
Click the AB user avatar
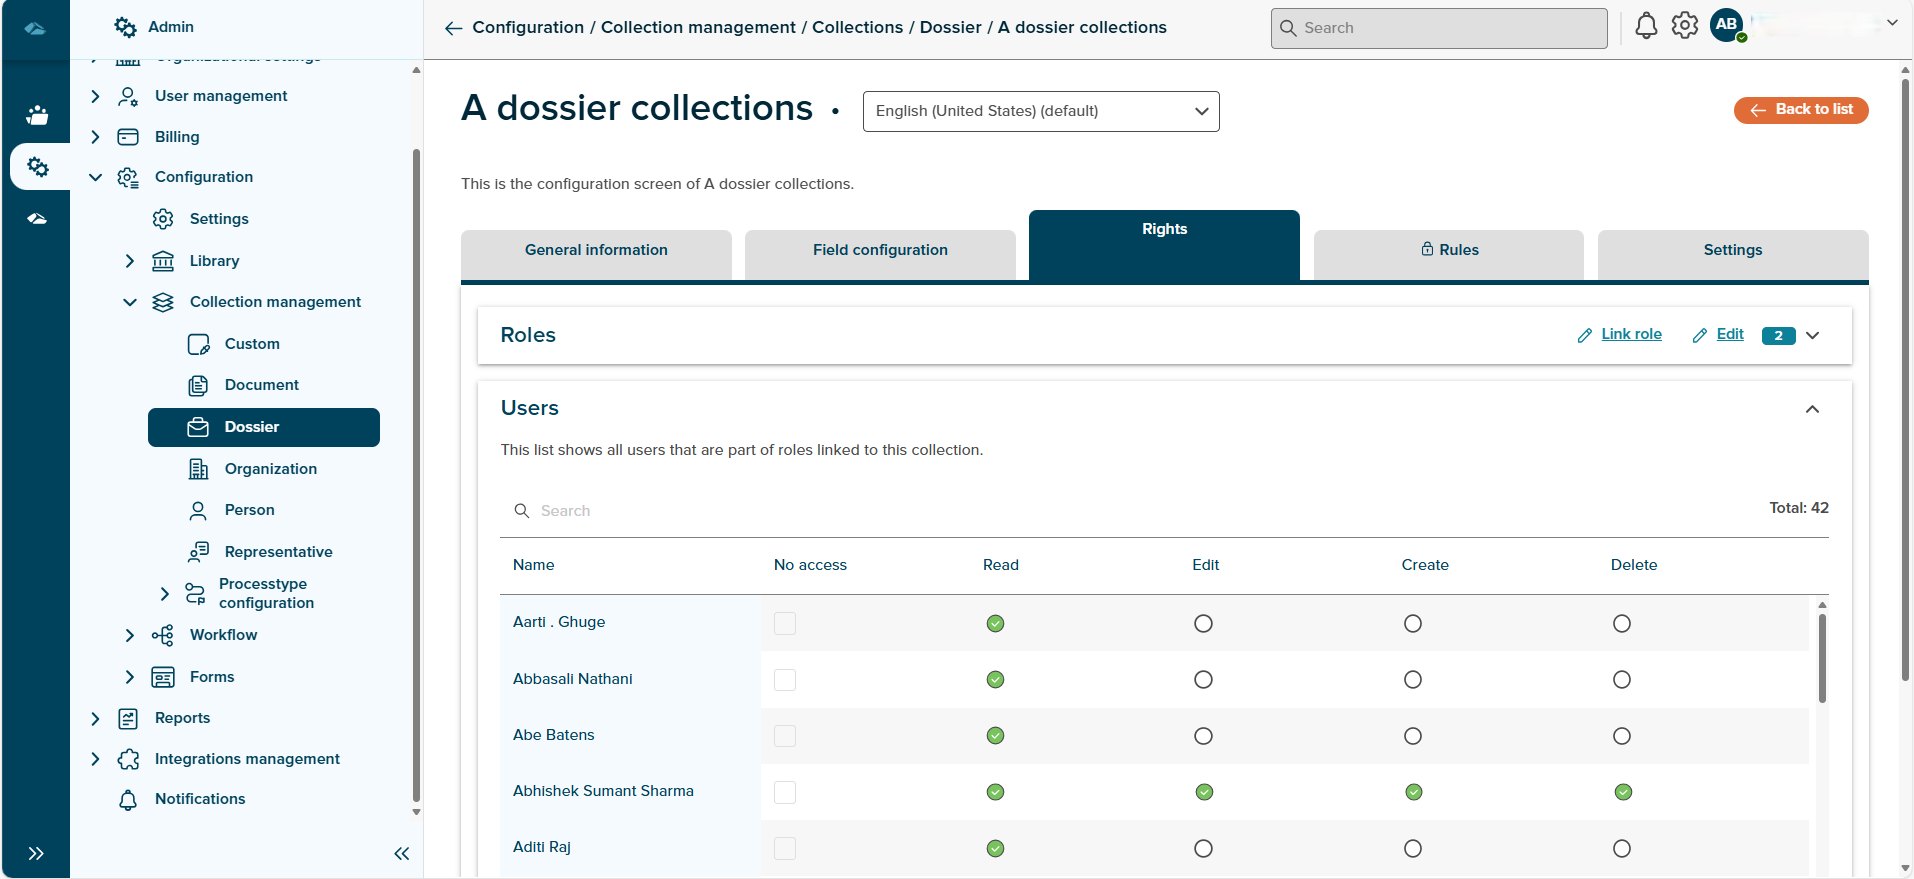coord(1727,25)
